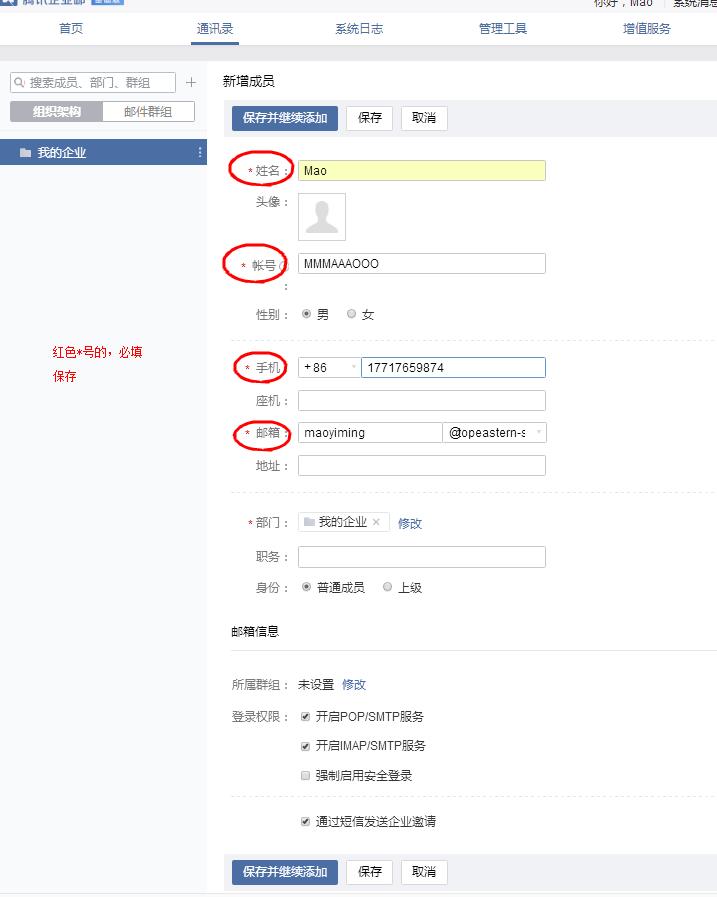Switch to 系统日志 tab

coord(359,29)
